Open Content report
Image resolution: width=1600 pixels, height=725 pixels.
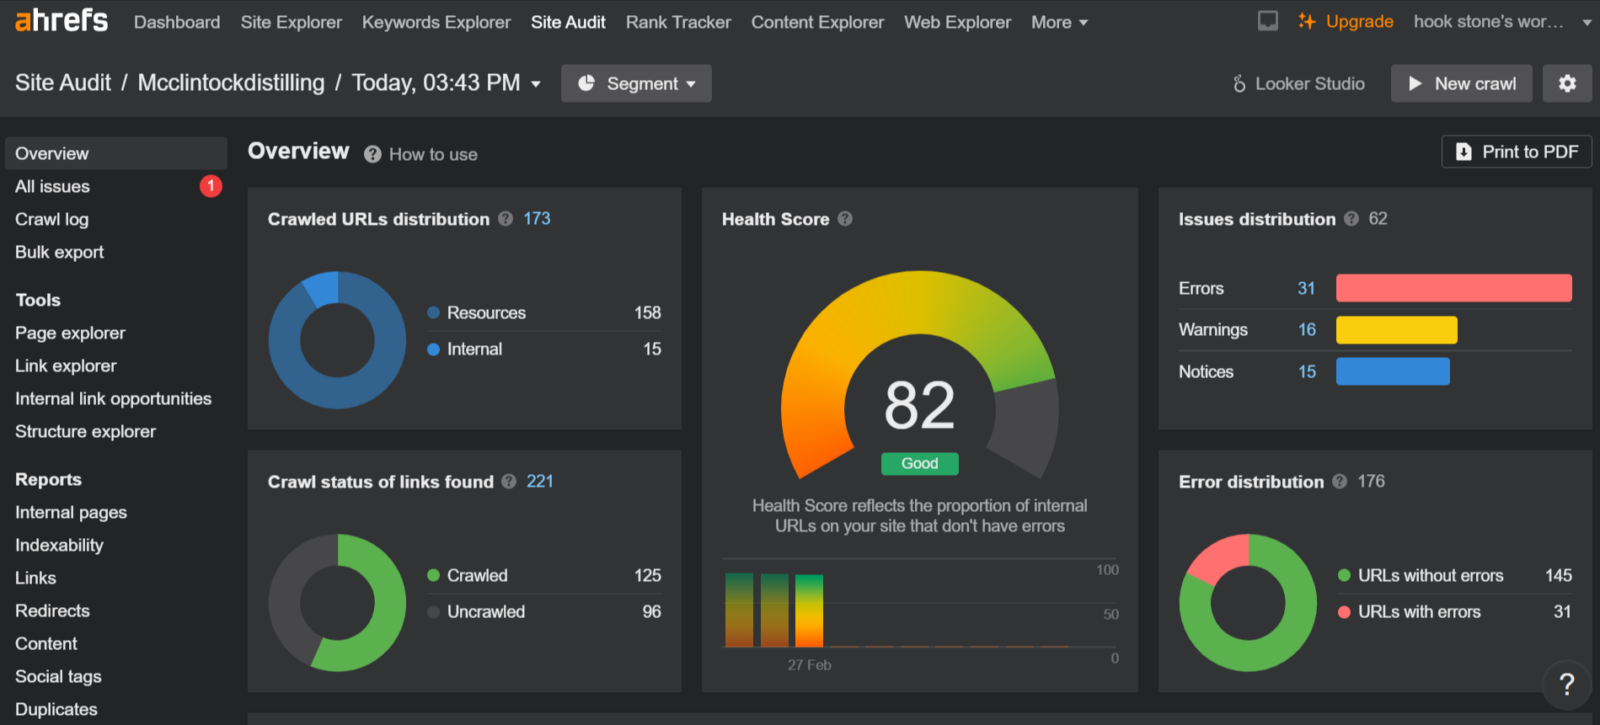[x=46, y=644]
